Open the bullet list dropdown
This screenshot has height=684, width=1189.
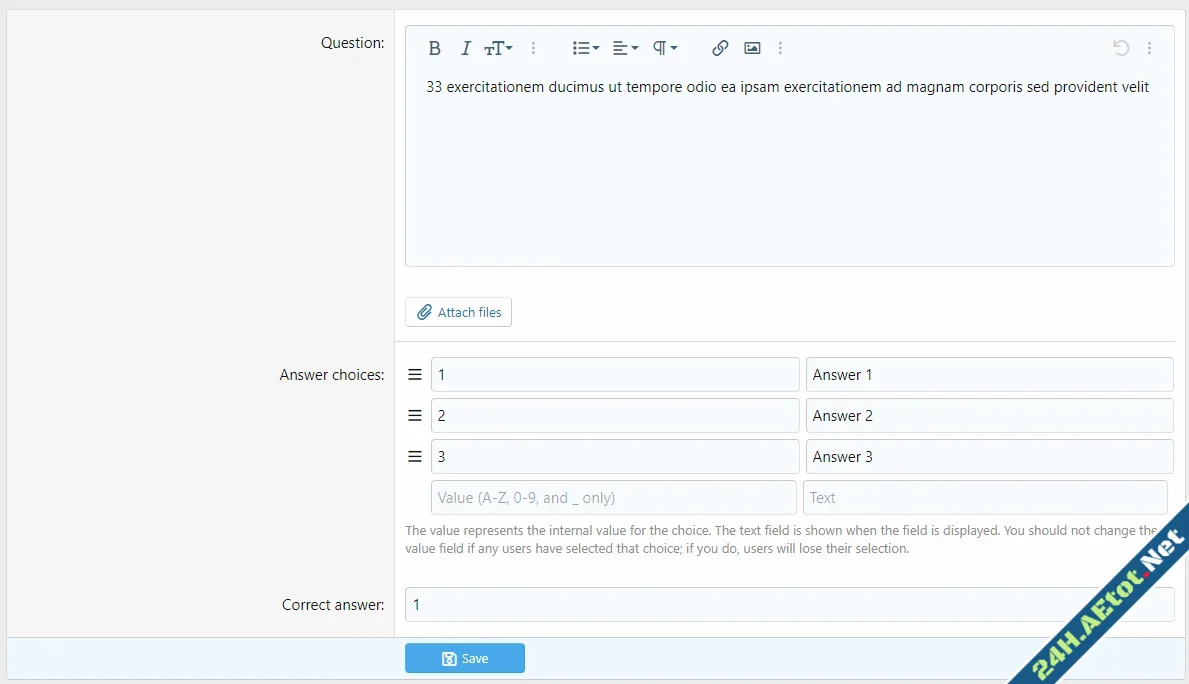pos(584,47)
